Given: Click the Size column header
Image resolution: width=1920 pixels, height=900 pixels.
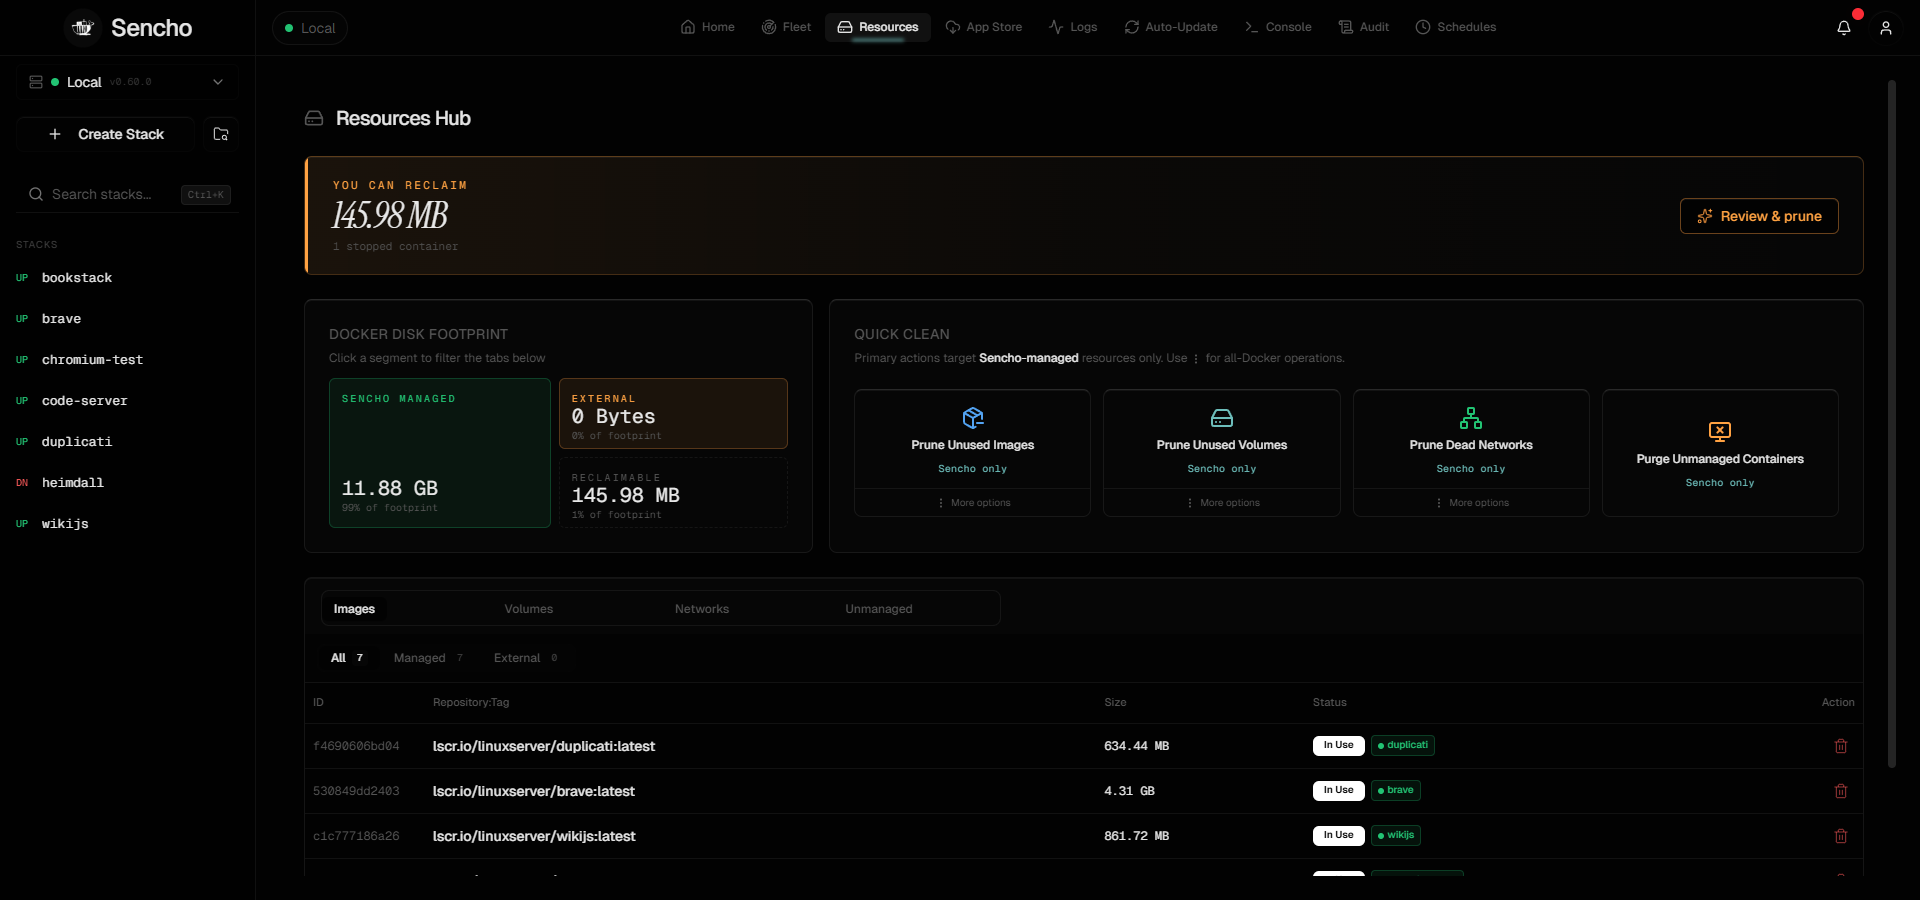Looking at the screenshot, I should click(x=1115, y=702).
